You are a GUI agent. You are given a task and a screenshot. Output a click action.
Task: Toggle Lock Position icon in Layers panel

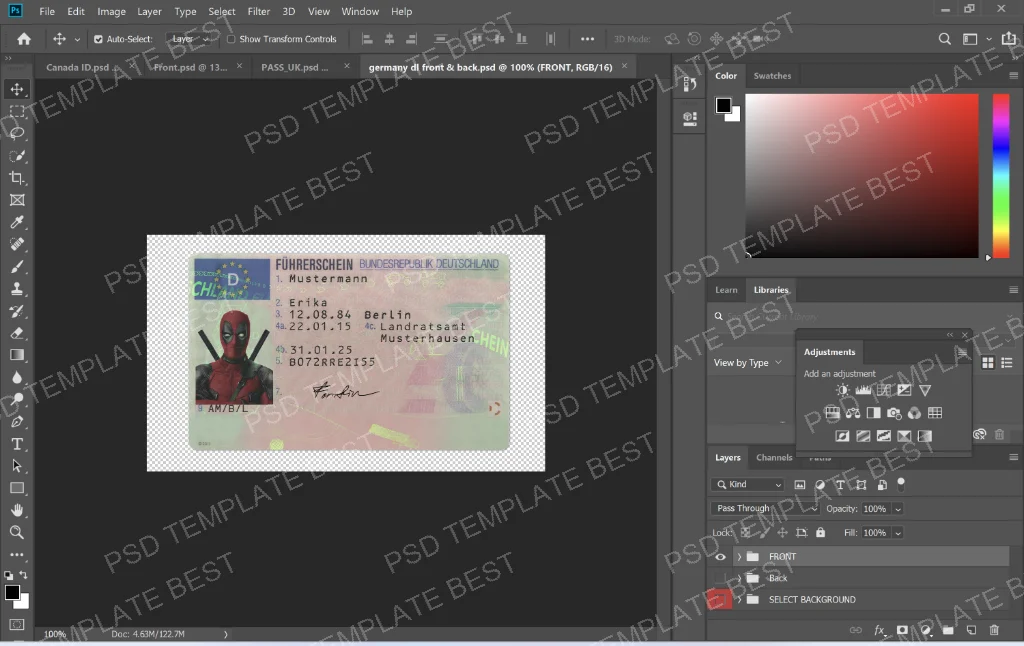click(782, 532)
